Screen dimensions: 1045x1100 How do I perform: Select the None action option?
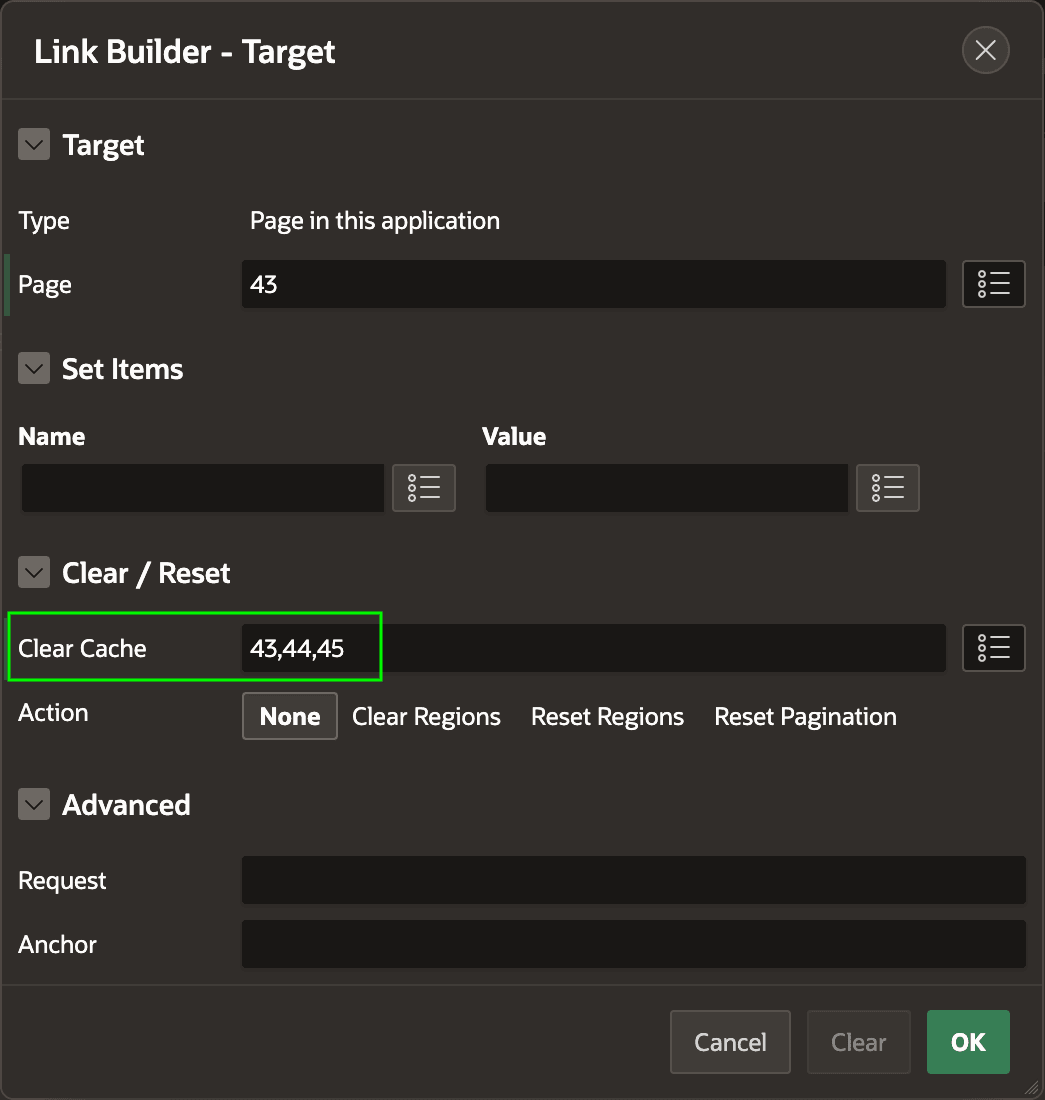[290, 716]
